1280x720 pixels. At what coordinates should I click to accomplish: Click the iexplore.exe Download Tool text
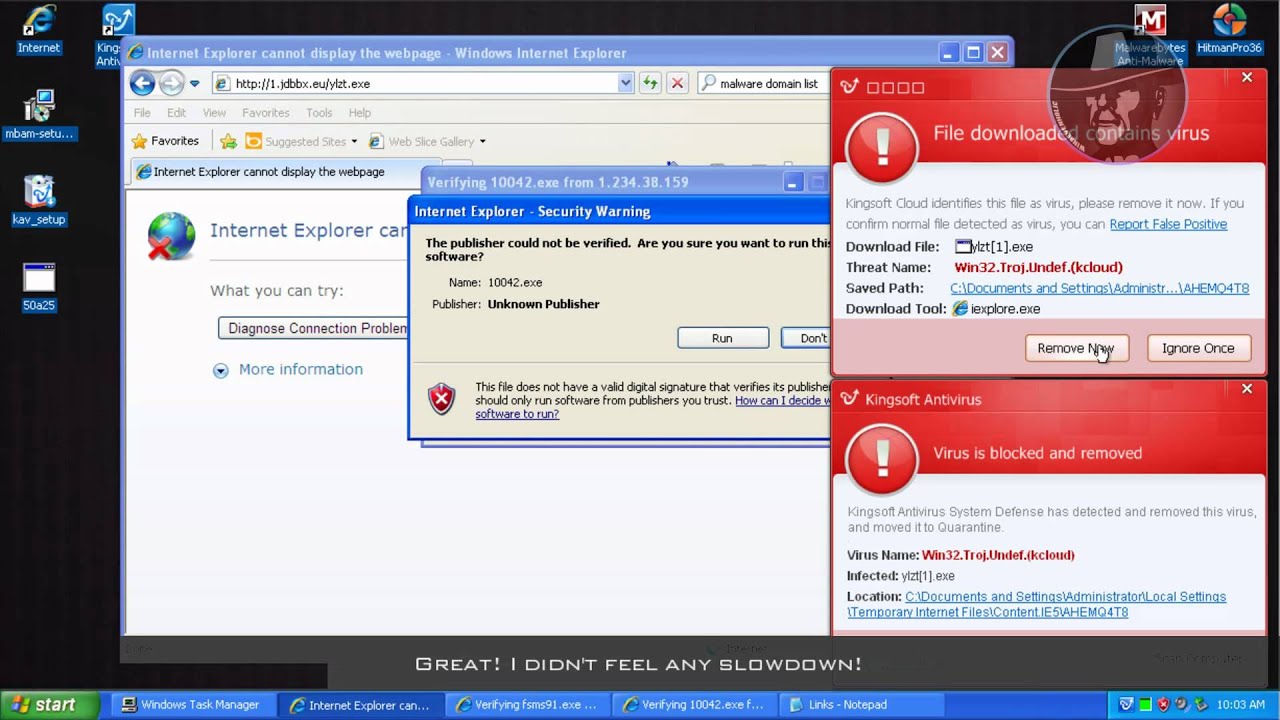(x=1005, y=309)
